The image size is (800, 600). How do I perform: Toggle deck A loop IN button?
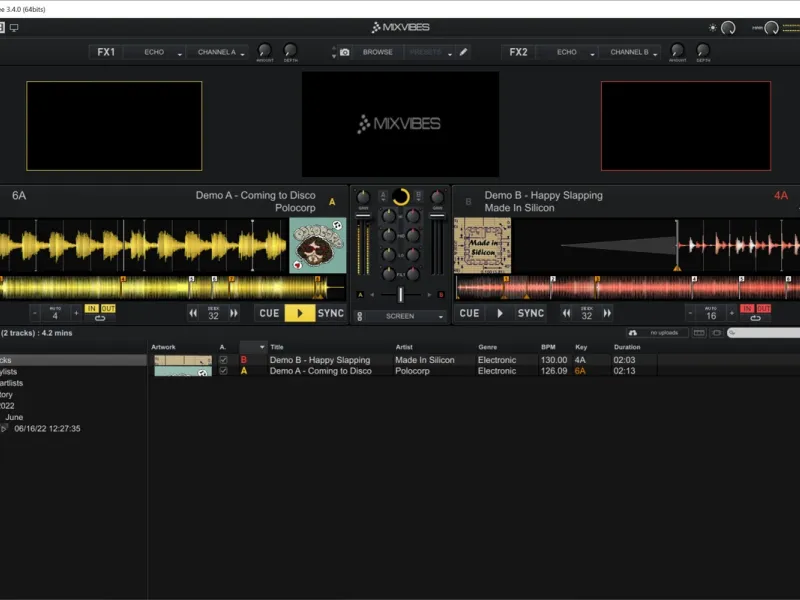click(x=91, y=309)
